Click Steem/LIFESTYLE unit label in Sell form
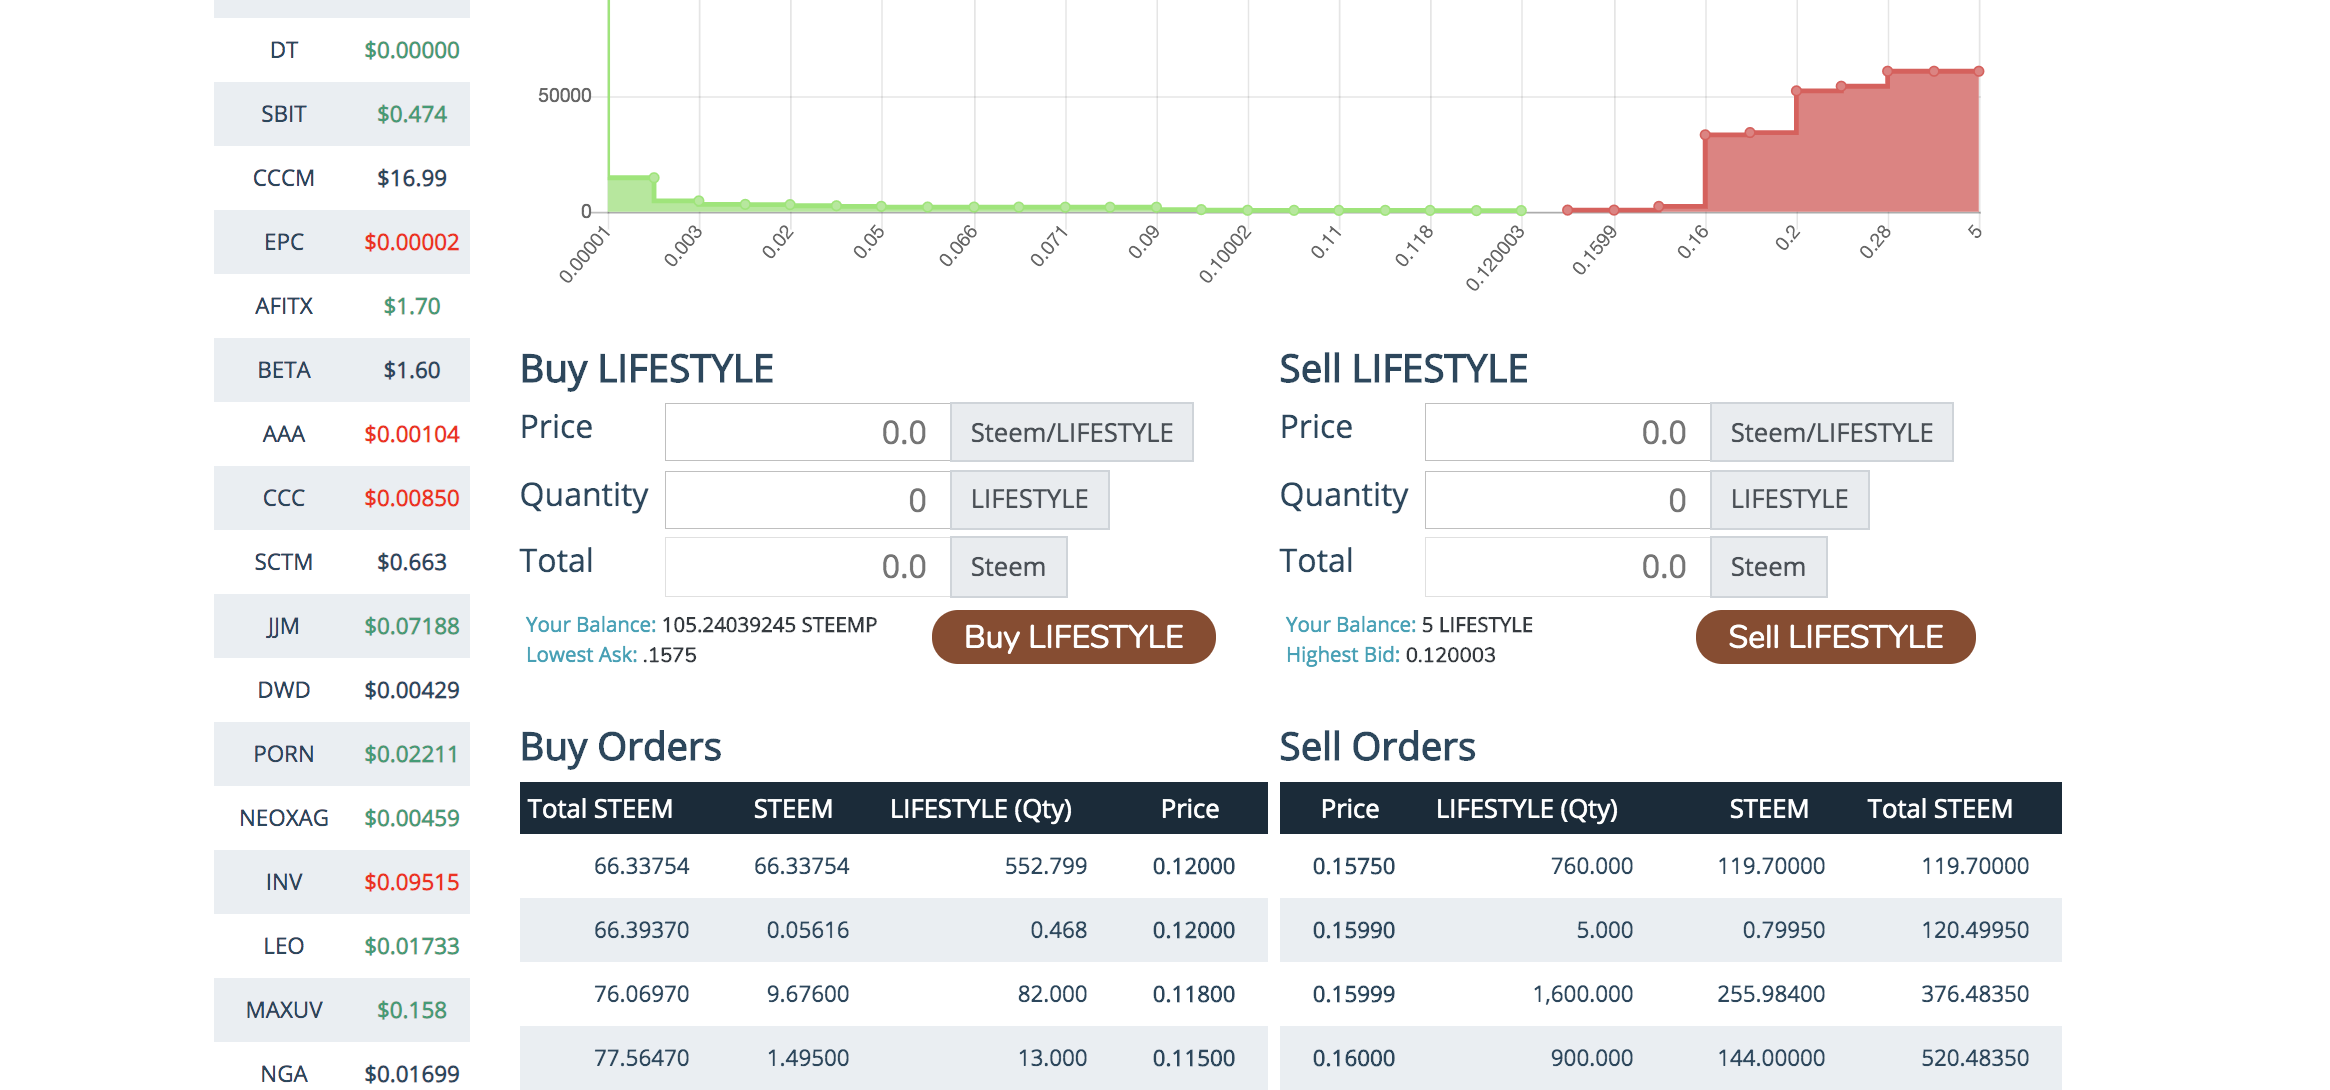 pos(1831,432)
